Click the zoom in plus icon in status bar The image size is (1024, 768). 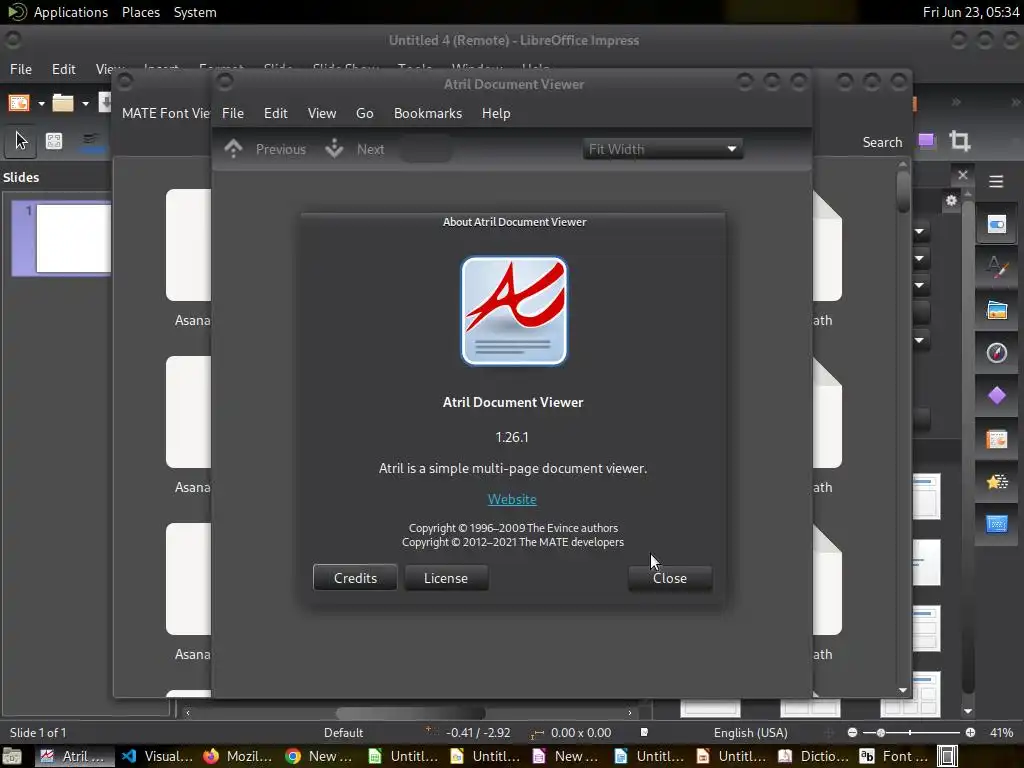pos(970,733)
